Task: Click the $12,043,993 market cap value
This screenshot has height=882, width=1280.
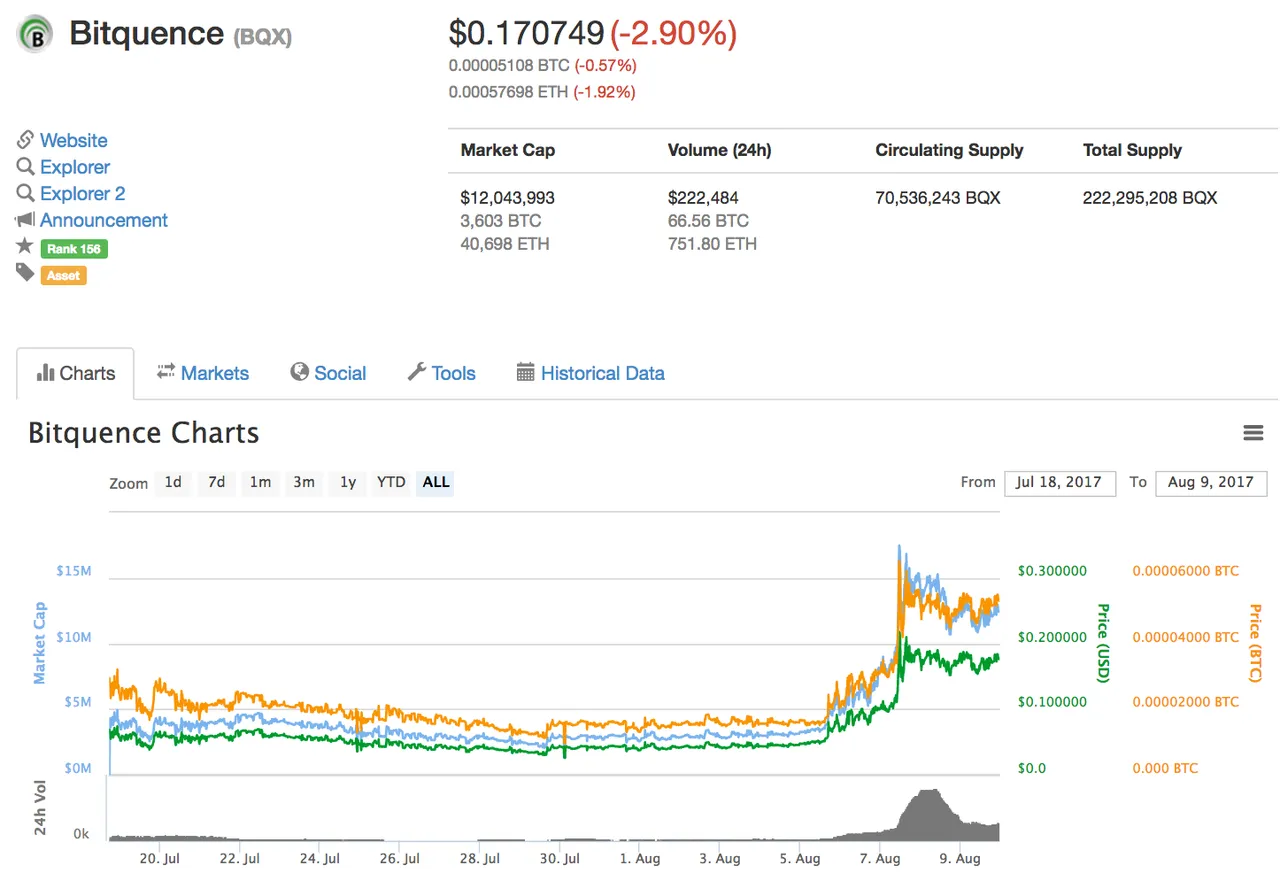Action: pyautogui.click(x=508, y=198)
